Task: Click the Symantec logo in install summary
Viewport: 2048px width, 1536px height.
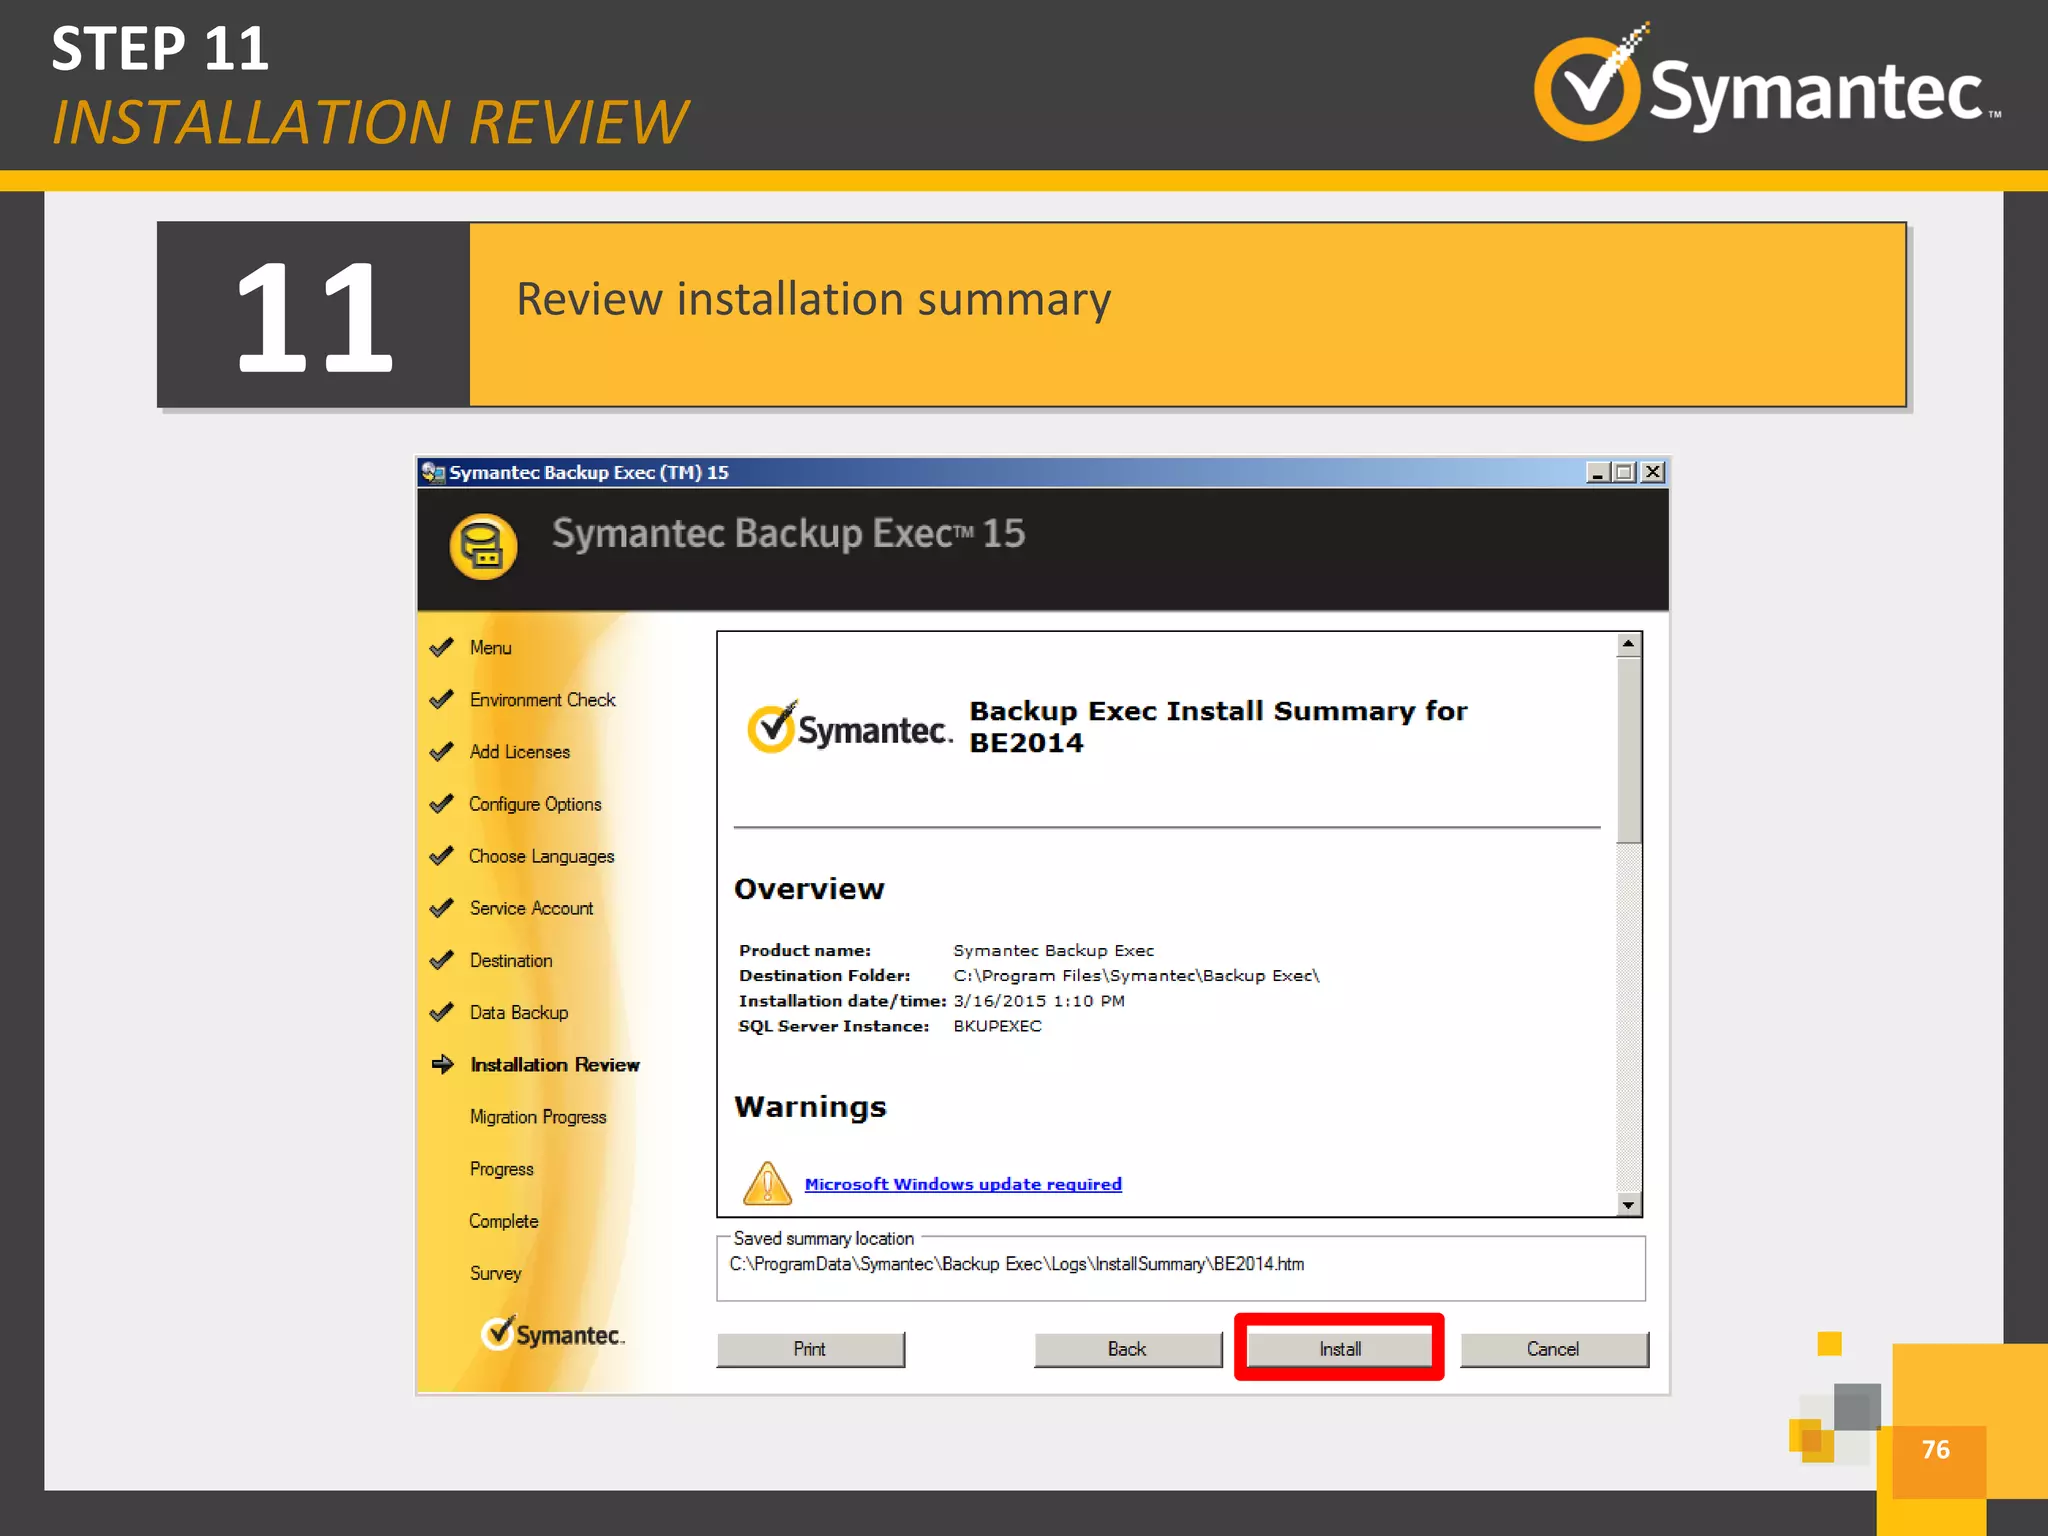Action: (x=849, y=728)
